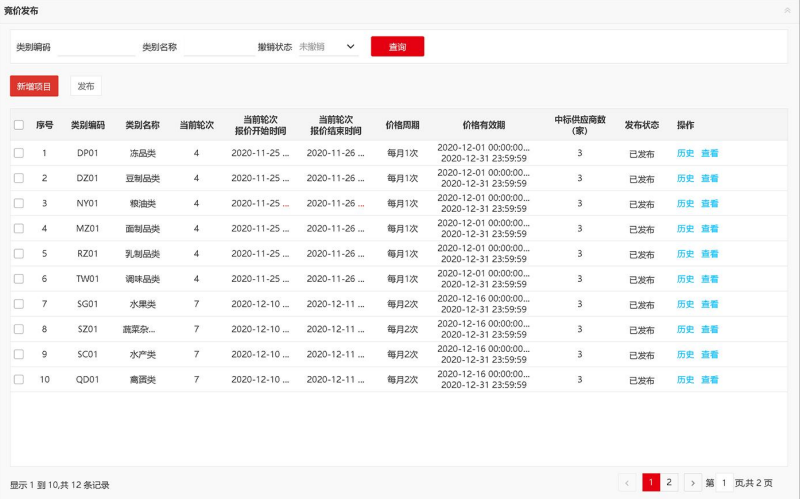Image resolution: width=800 pixels, height=499 pixels.
Task: Open the 撤销状态 dropdown
Action: pyautogui.click(x=328, y=47)
